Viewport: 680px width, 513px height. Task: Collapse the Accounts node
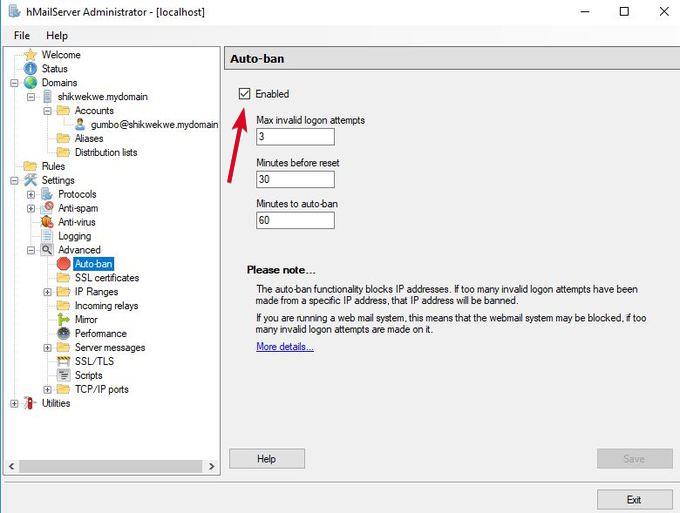(x=47, y=111)
